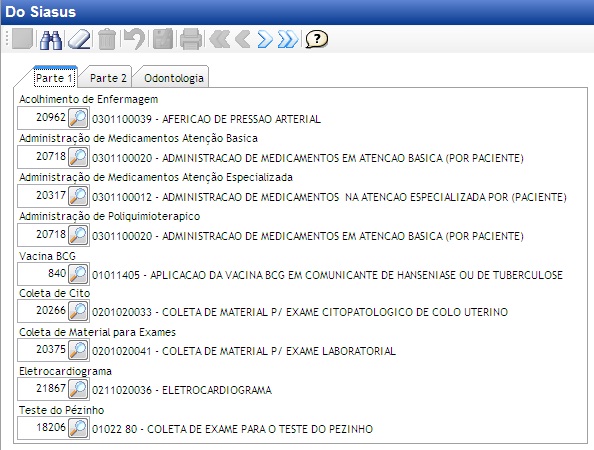
Task: Open lookup for Teste do Pézinho
Action: (78, 428)
